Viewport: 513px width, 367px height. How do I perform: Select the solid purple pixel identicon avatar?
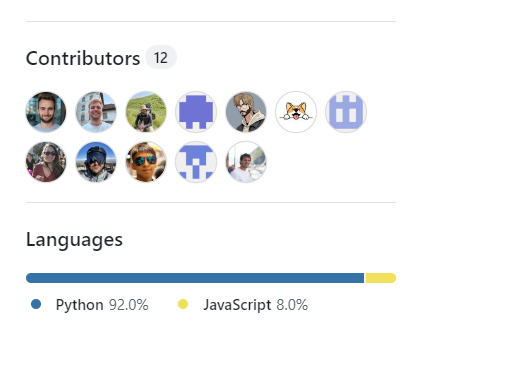click(196, 112)
